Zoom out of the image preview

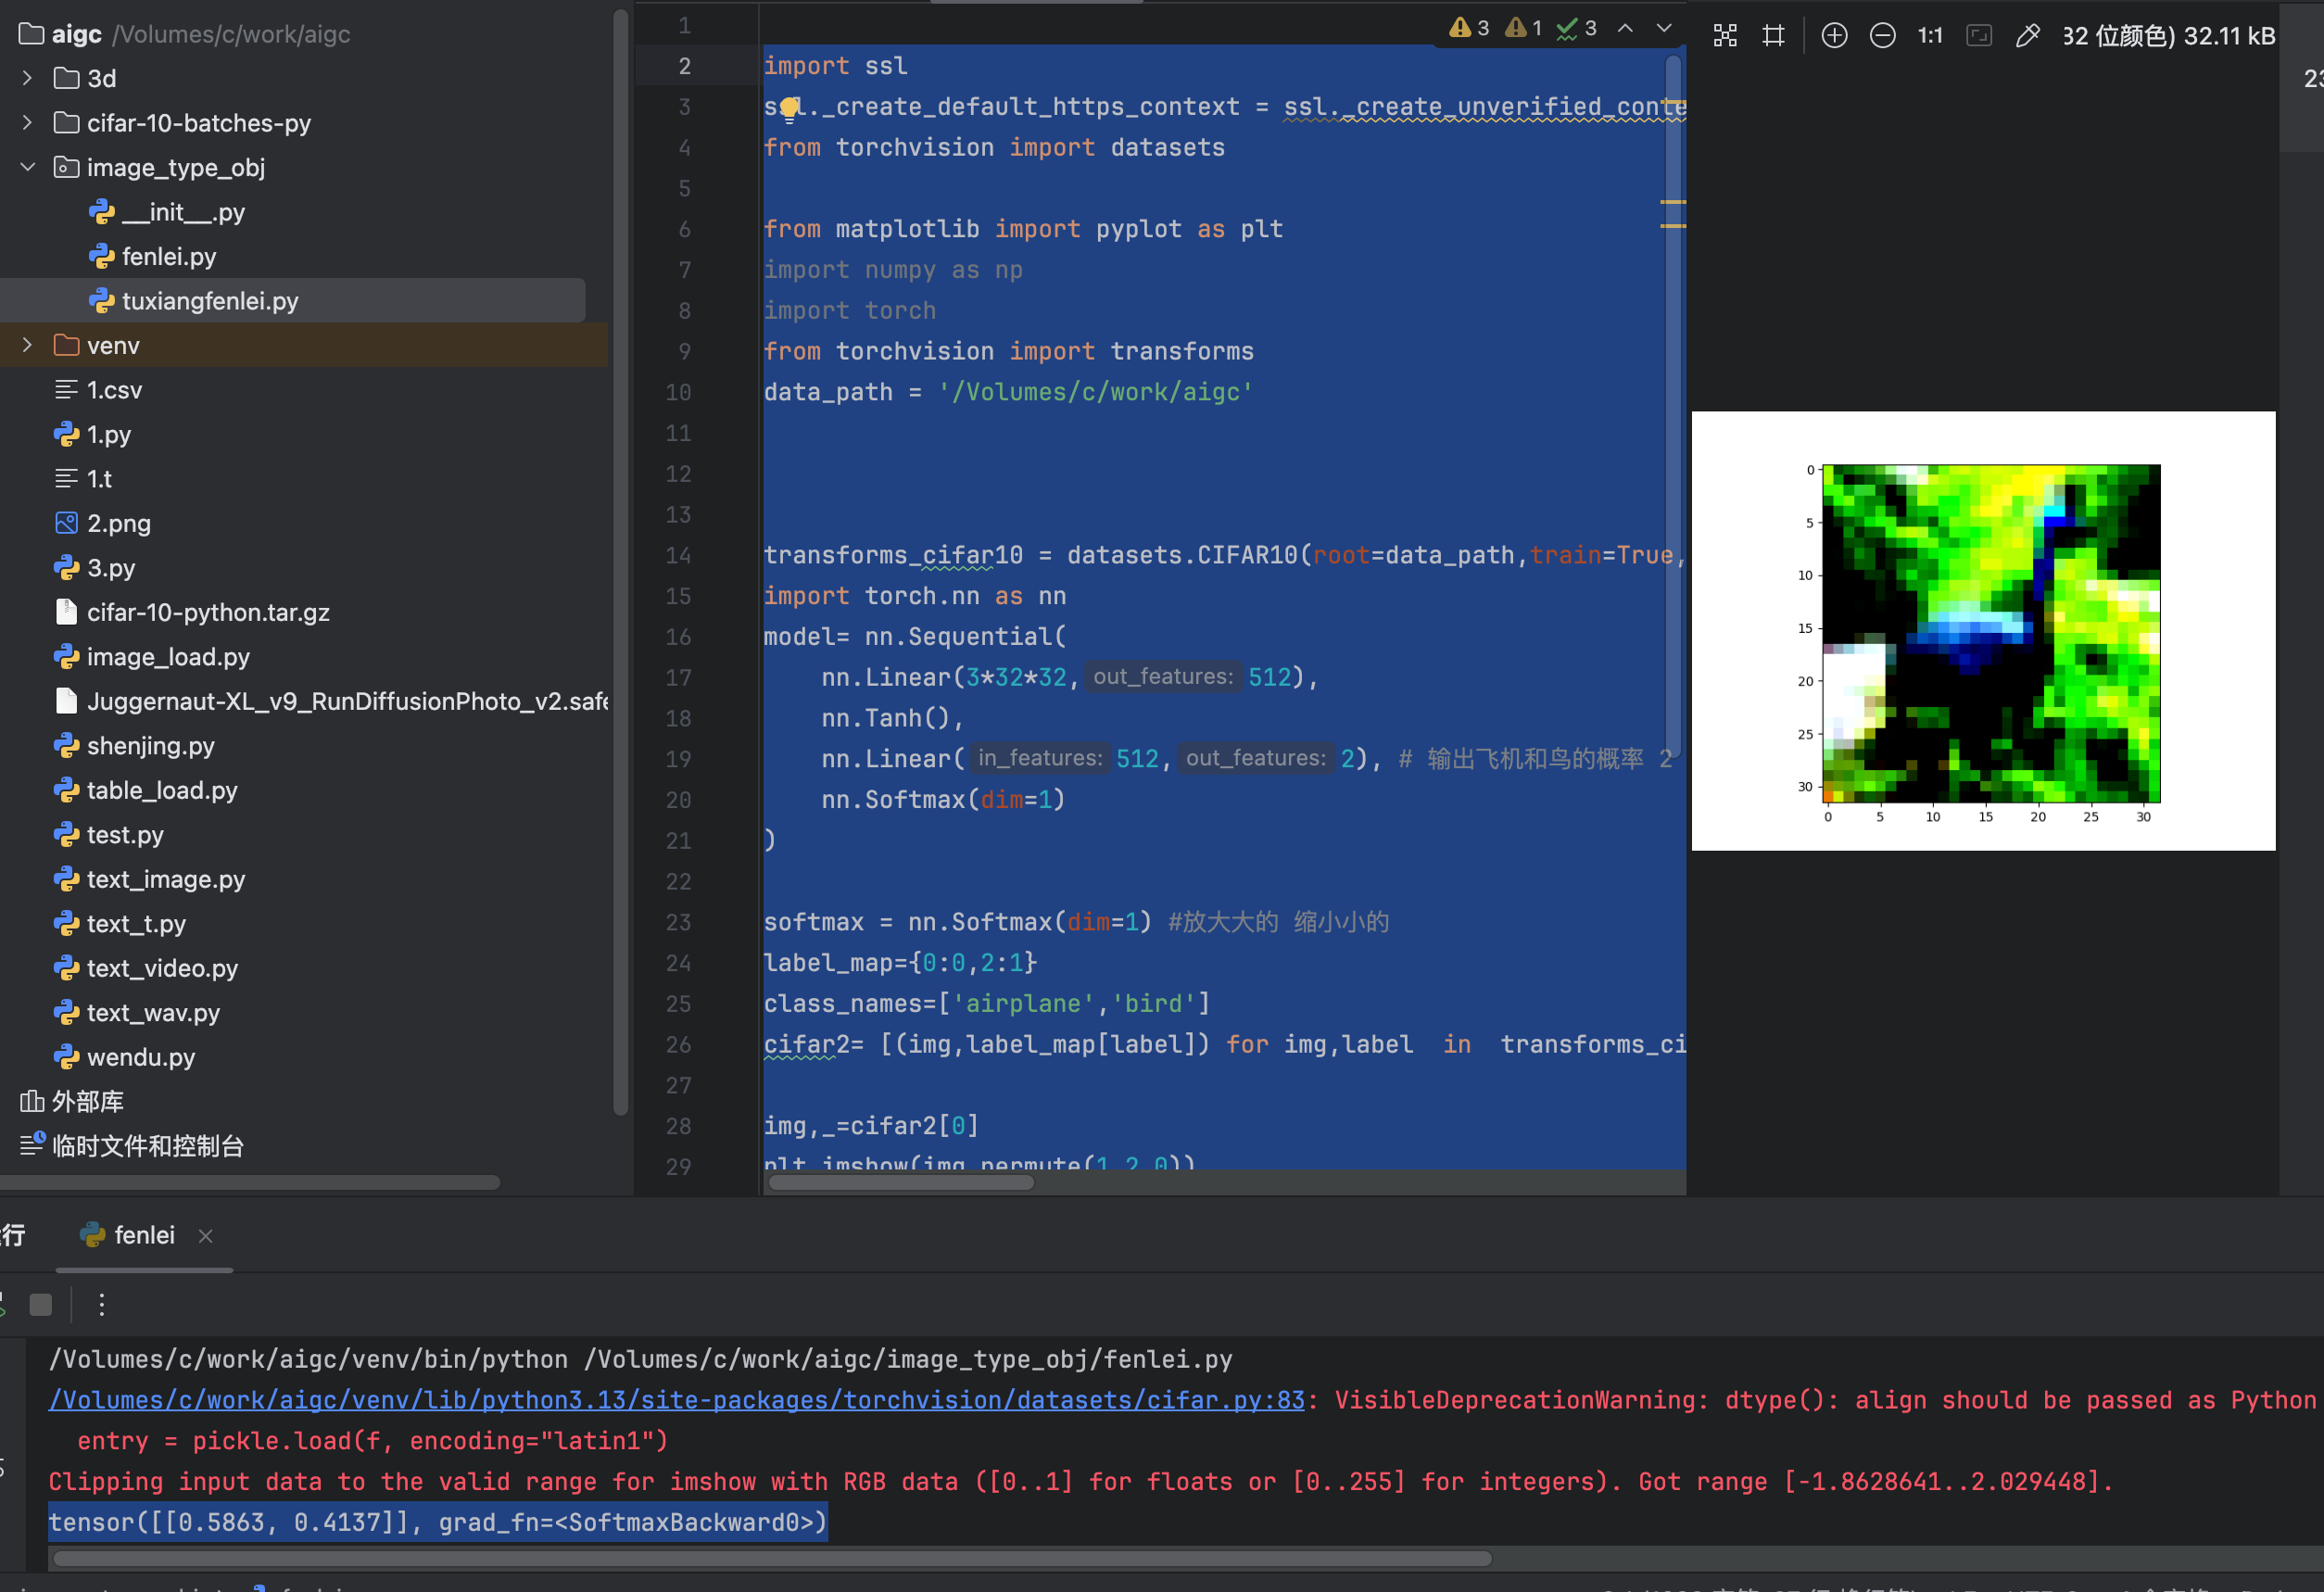1882,36
